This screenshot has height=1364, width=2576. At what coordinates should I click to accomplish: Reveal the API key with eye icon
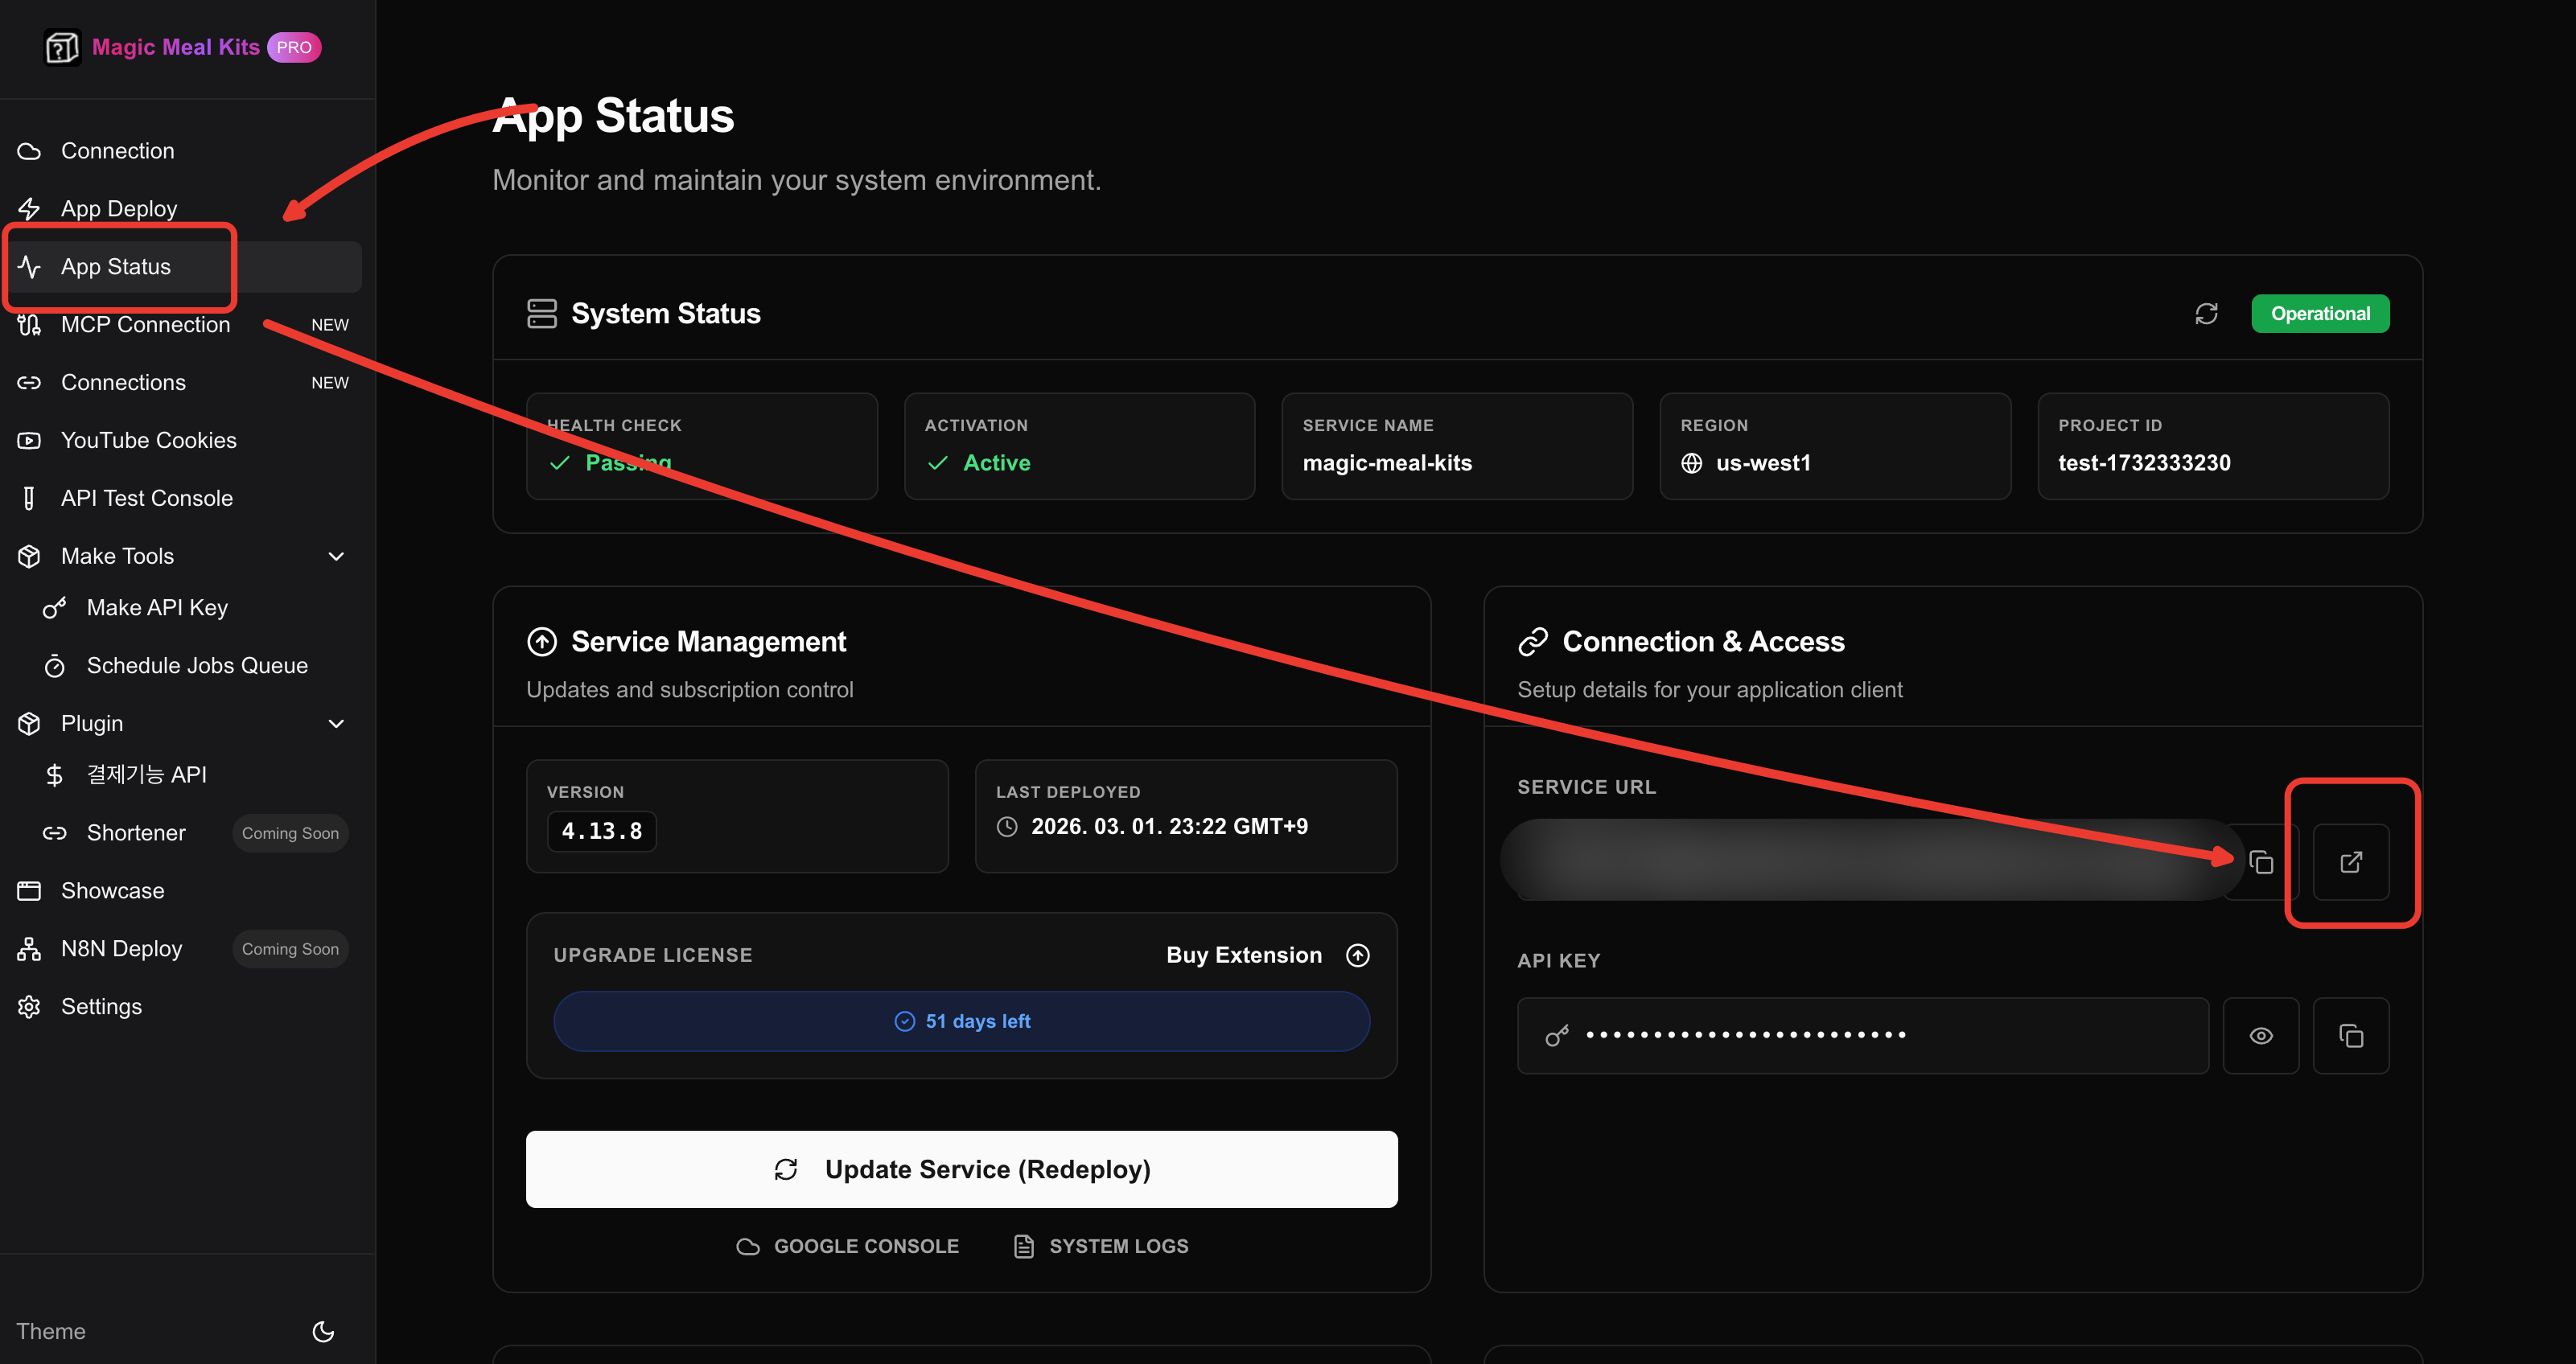click(x=2261, y=1036)
